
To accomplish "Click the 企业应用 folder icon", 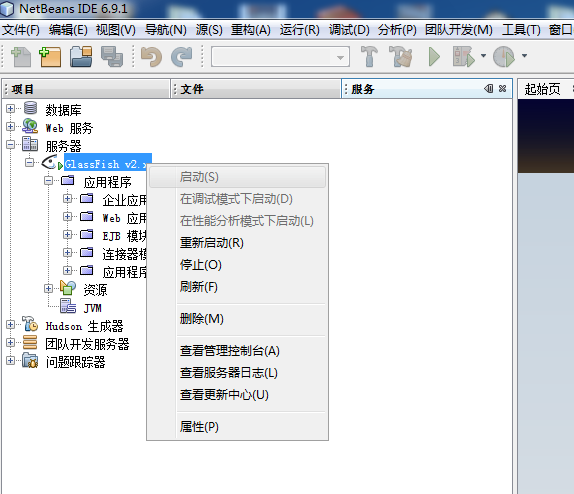I will point(86,198).
